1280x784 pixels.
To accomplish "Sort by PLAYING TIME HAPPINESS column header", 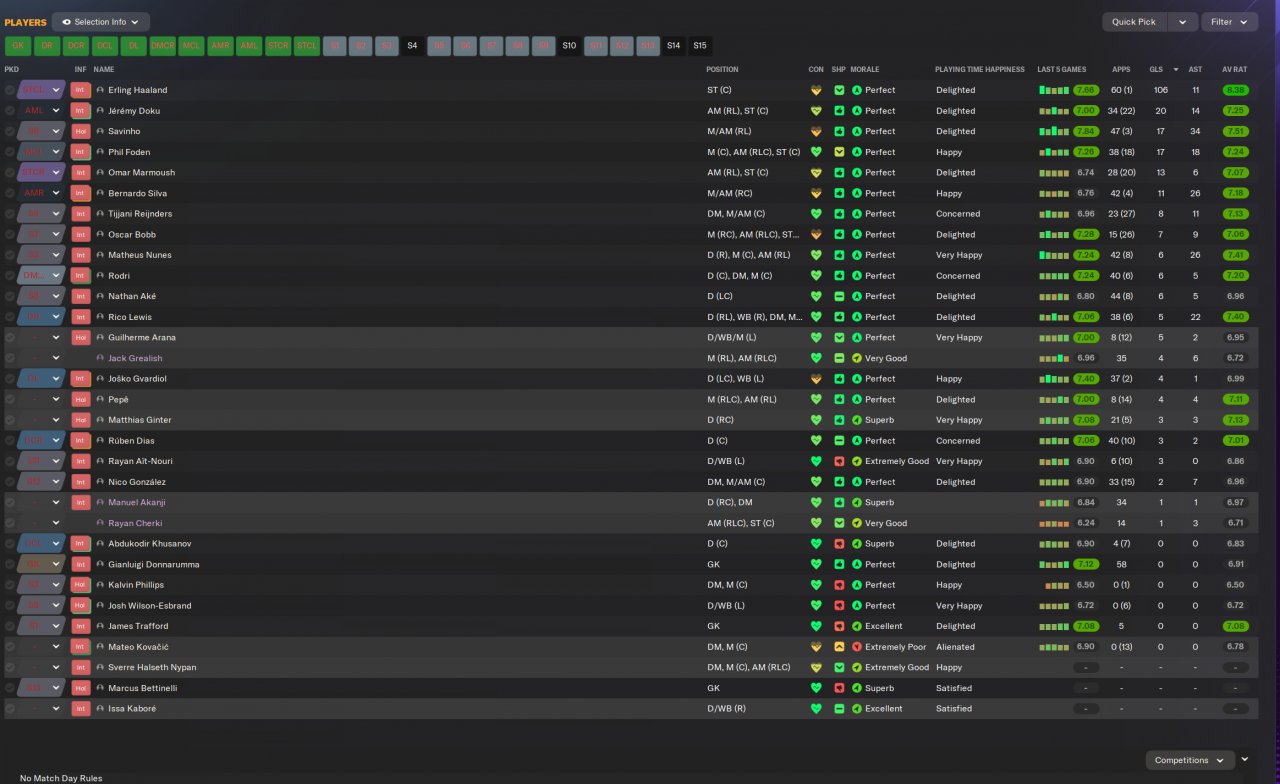I will tap(980, 70).
